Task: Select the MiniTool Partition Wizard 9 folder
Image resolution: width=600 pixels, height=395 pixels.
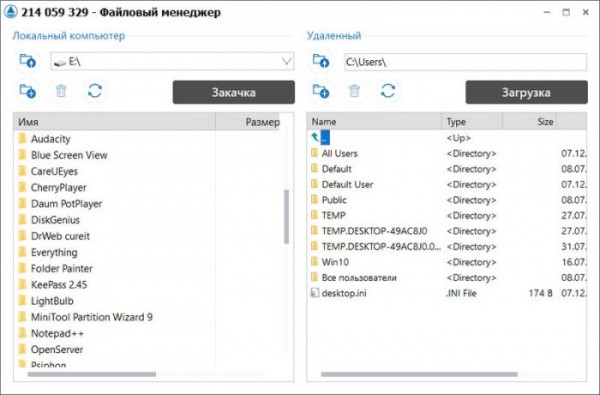Action: (x=85, y=317)
